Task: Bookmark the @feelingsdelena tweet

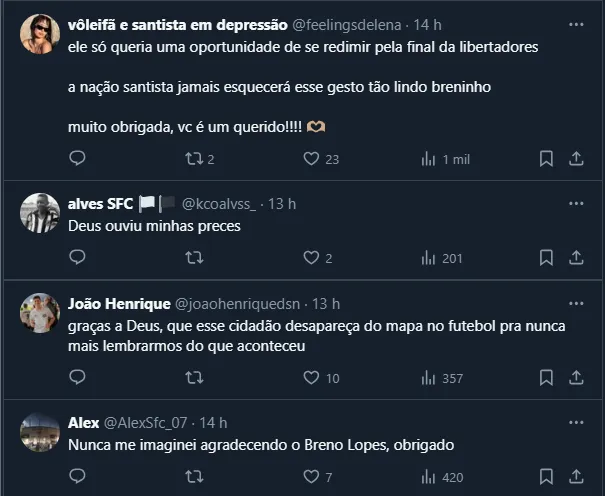Action: [x=546, y=158]
